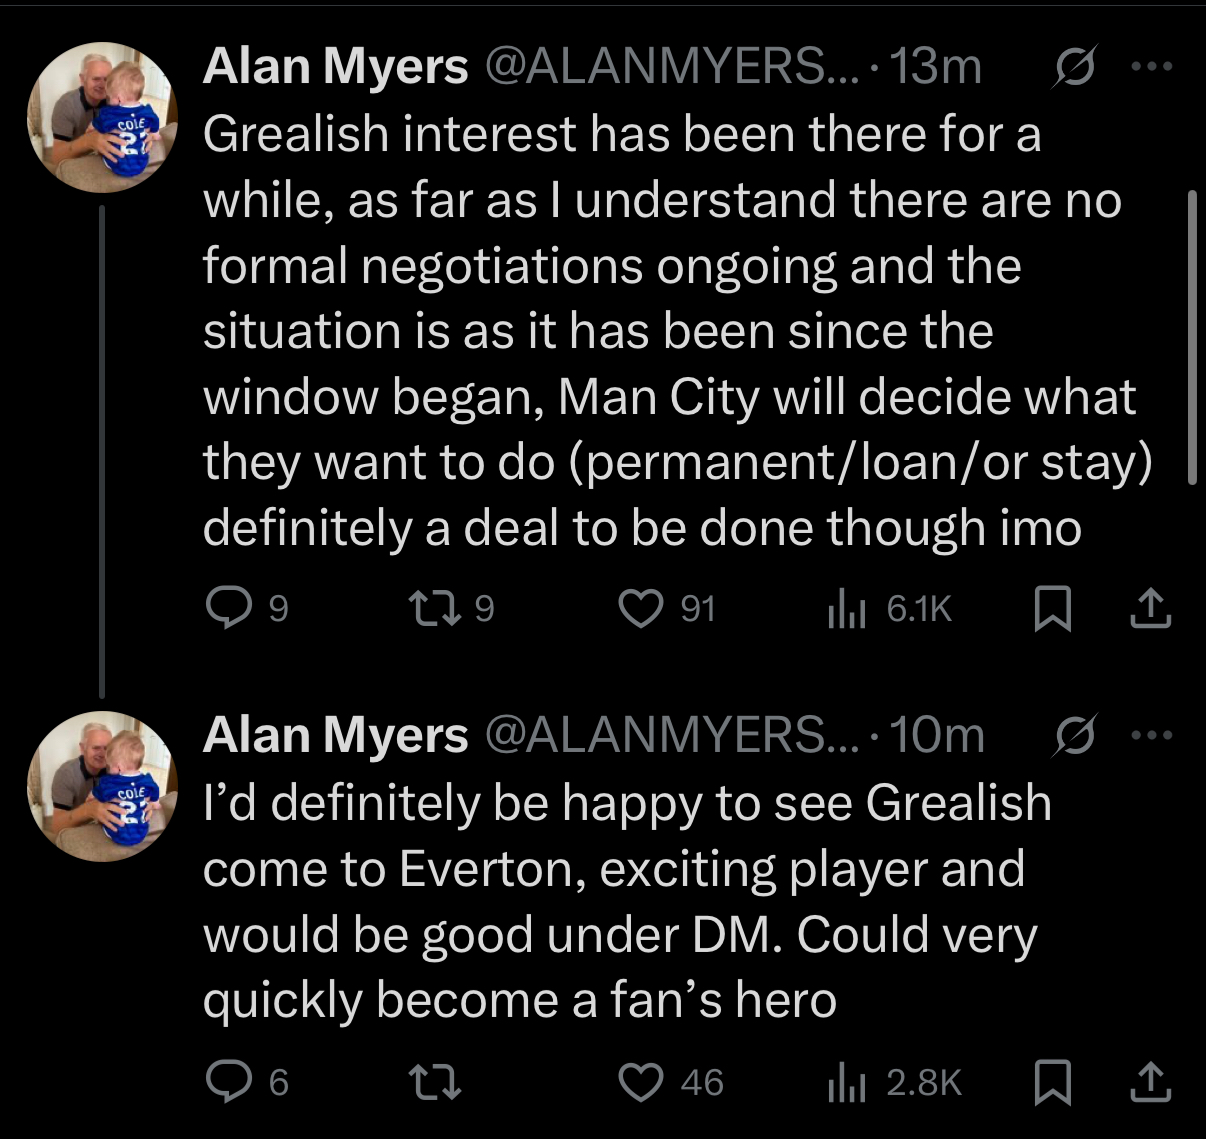Retweet the first tweet with 9 reposts
Image resolution: width=1206 pixels, height=1139 pixels.
click(x=433, y=608)
